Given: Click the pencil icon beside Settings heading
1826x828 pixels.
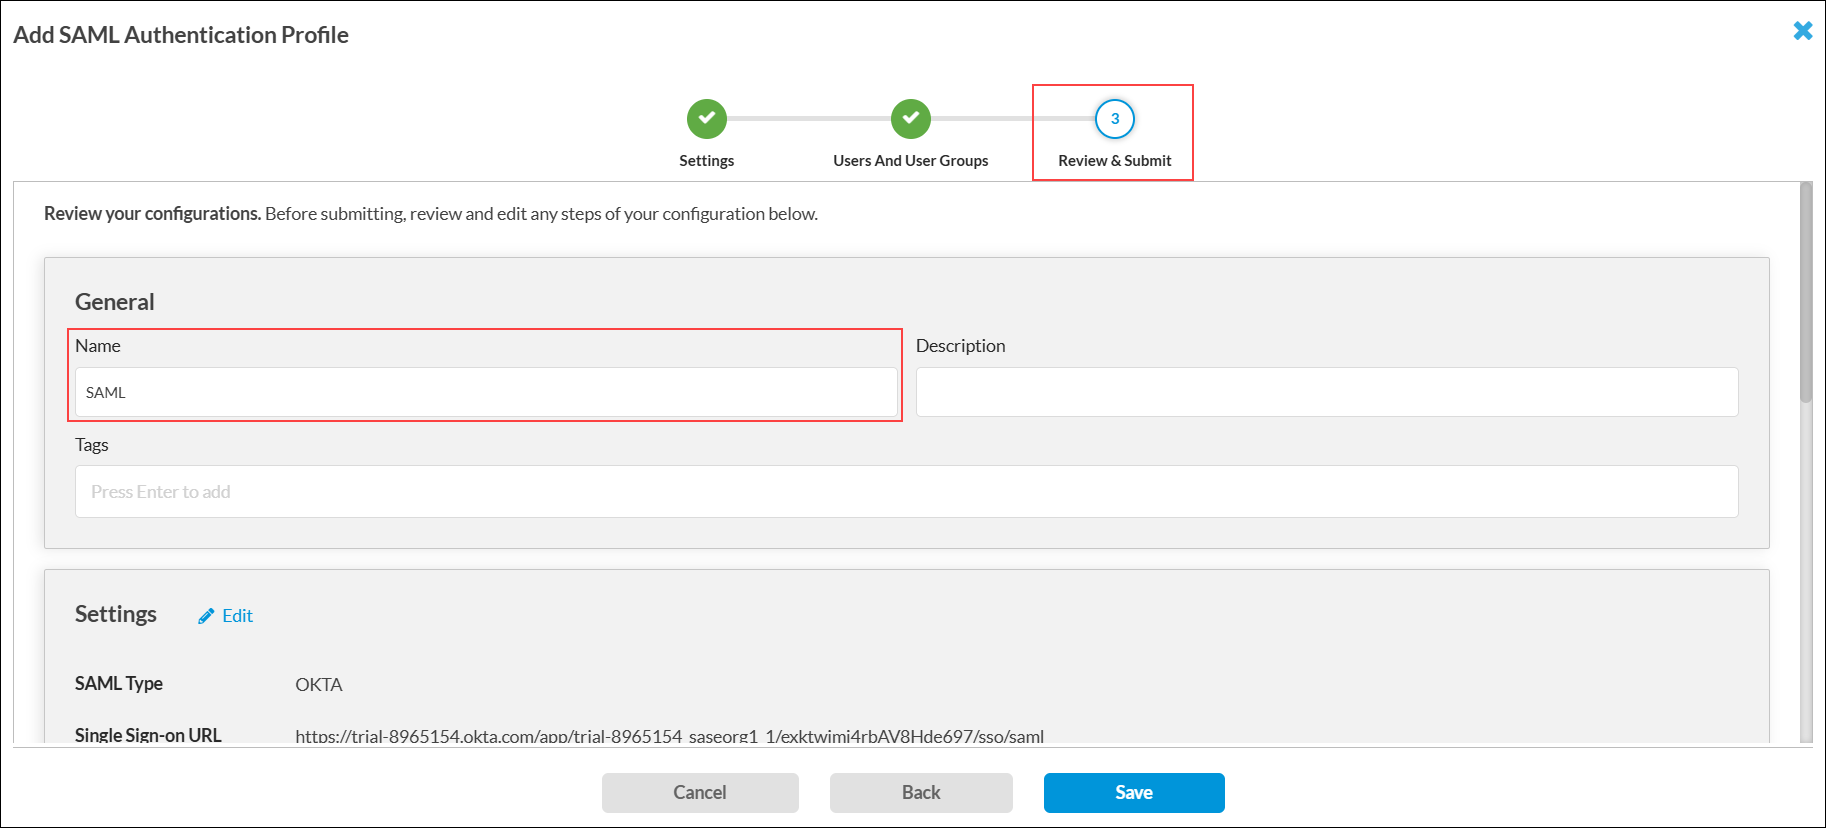Looking at the screenshot, I should (x=206, y=616).
